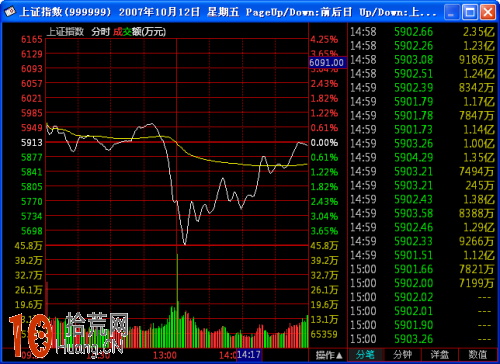Click the 9186万 turnover value
The image size is (500, 364).
[x=477, y=60]
